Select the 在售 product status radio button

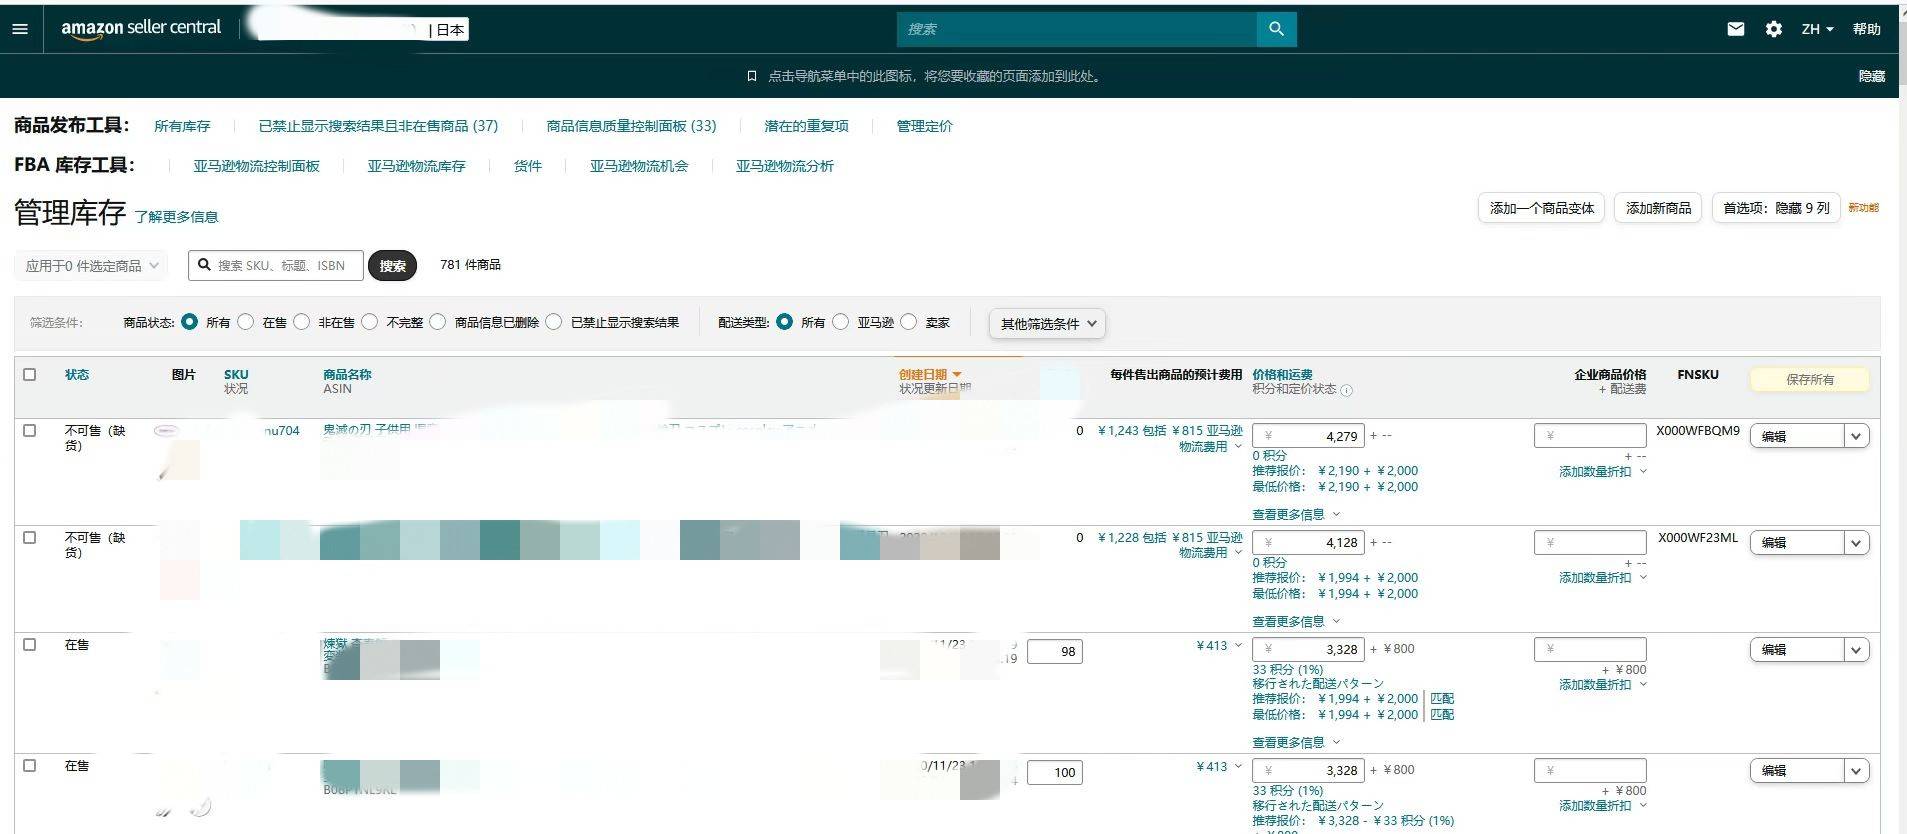point(246,322)
